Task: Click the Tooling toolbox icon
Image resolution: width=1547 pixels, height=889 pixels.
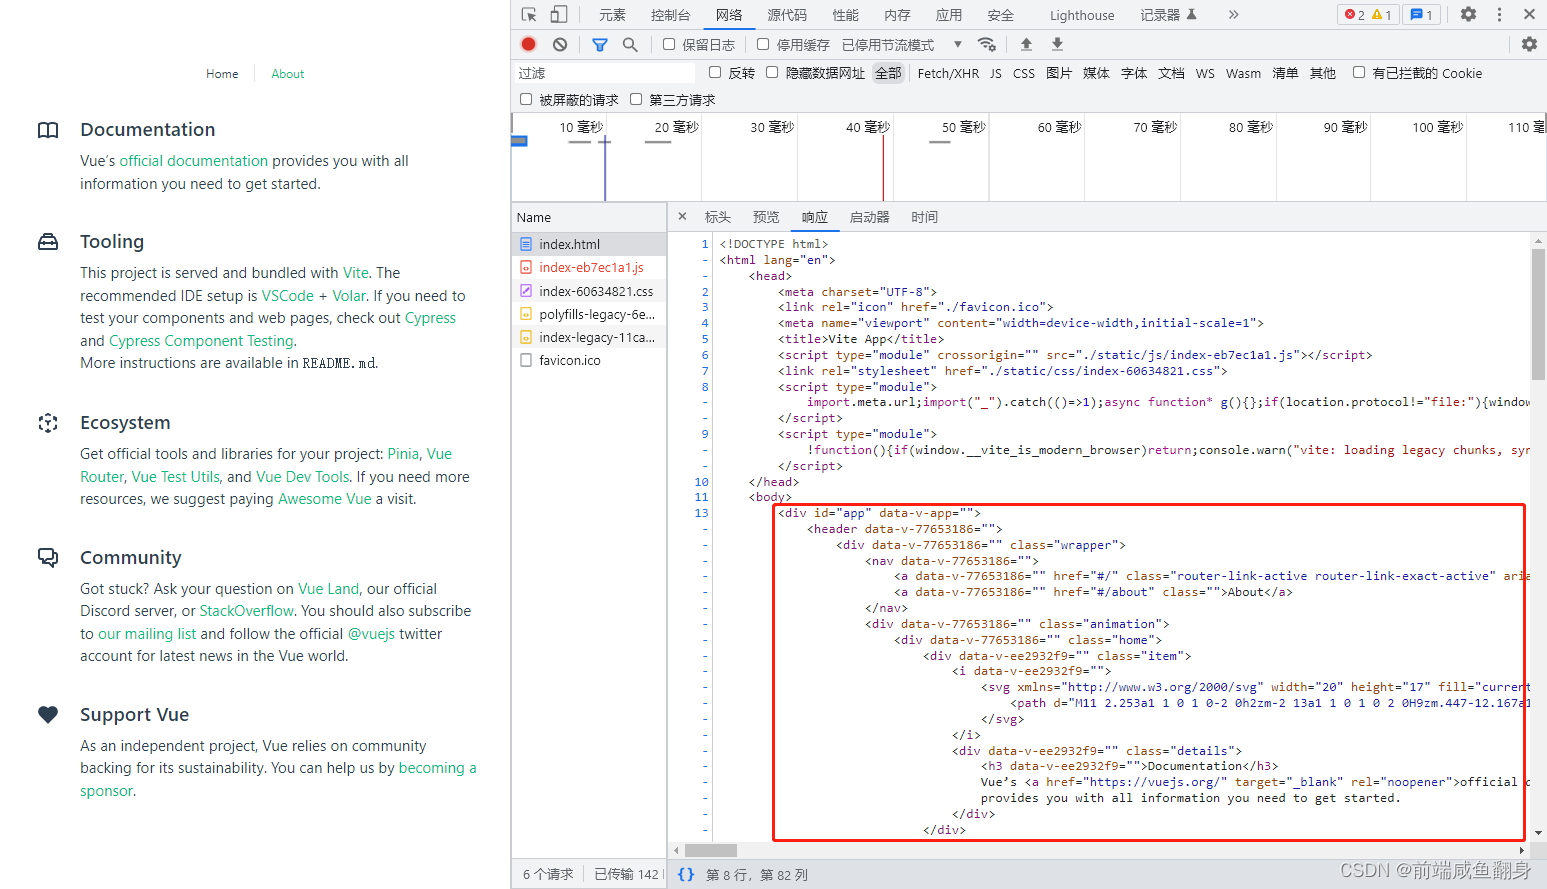Action: [48, 242]
